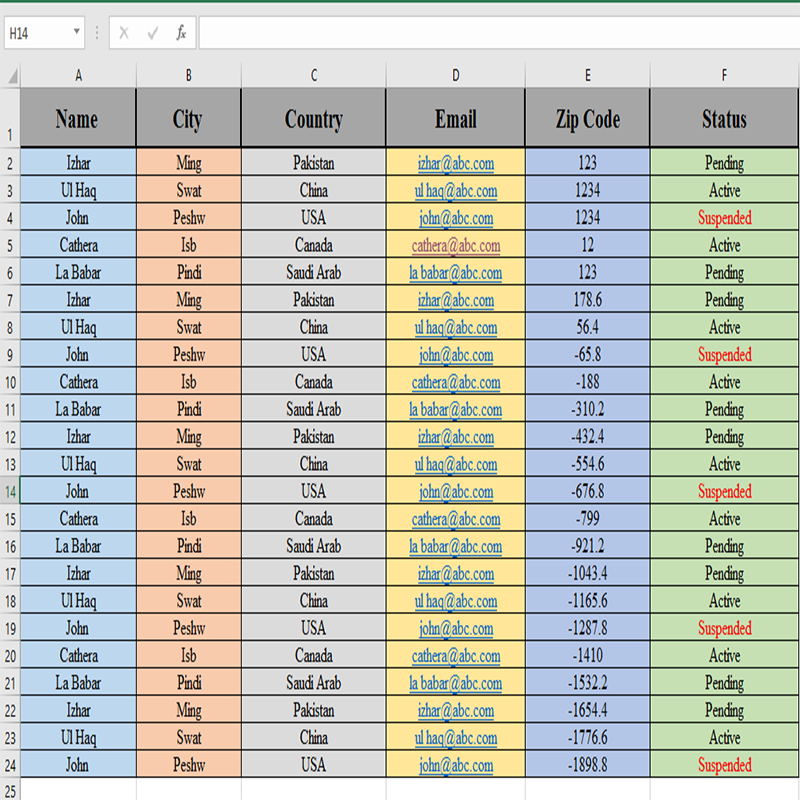Select the Zip Code cell containing -1410
The height and width of the screenshot is (800, 800).
[x=587, y=656]
